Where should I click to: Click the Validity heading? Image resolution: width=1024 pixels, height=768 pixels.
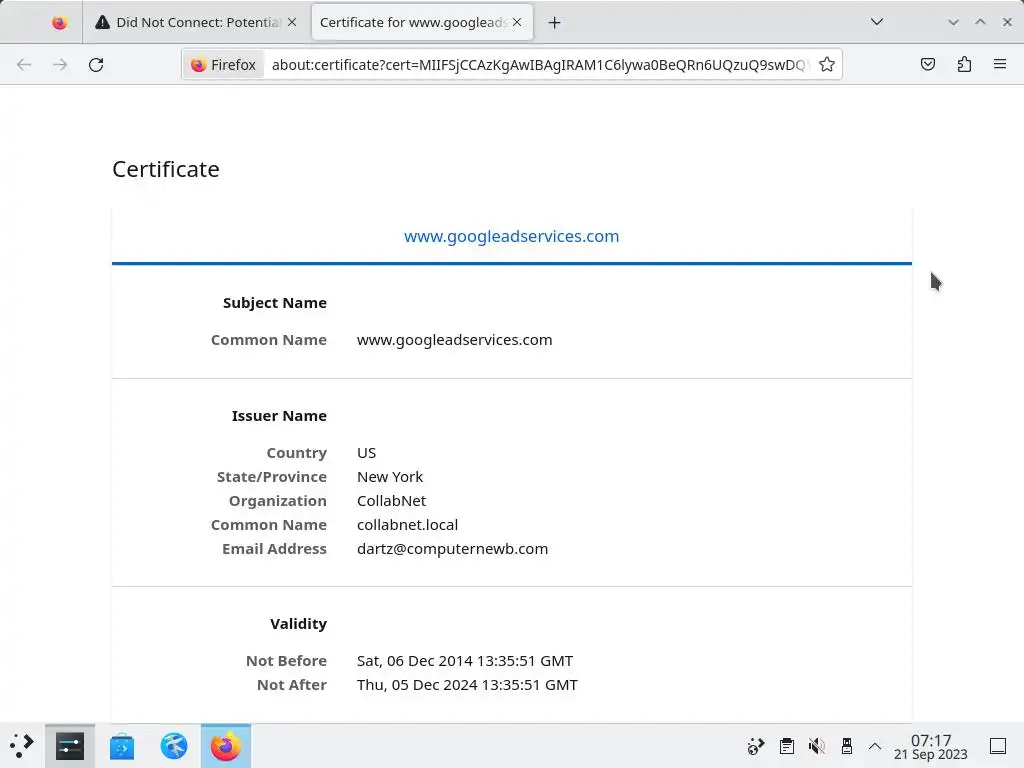coord(298,624)
